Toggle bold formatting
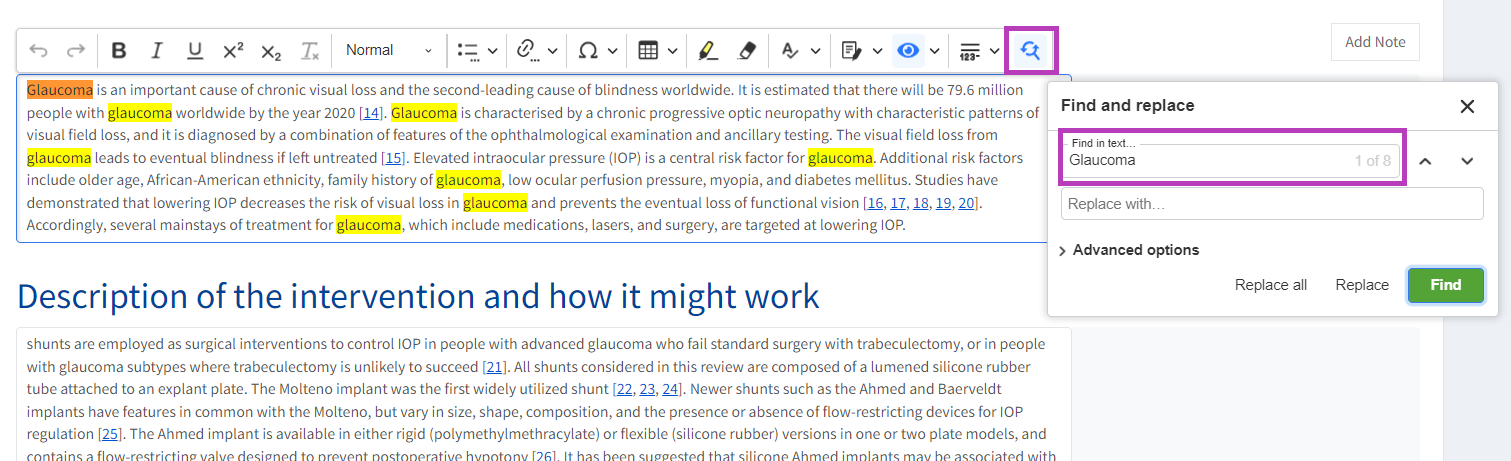The image size is (1511, 461). pyautogui.click(x=119, y=51)
